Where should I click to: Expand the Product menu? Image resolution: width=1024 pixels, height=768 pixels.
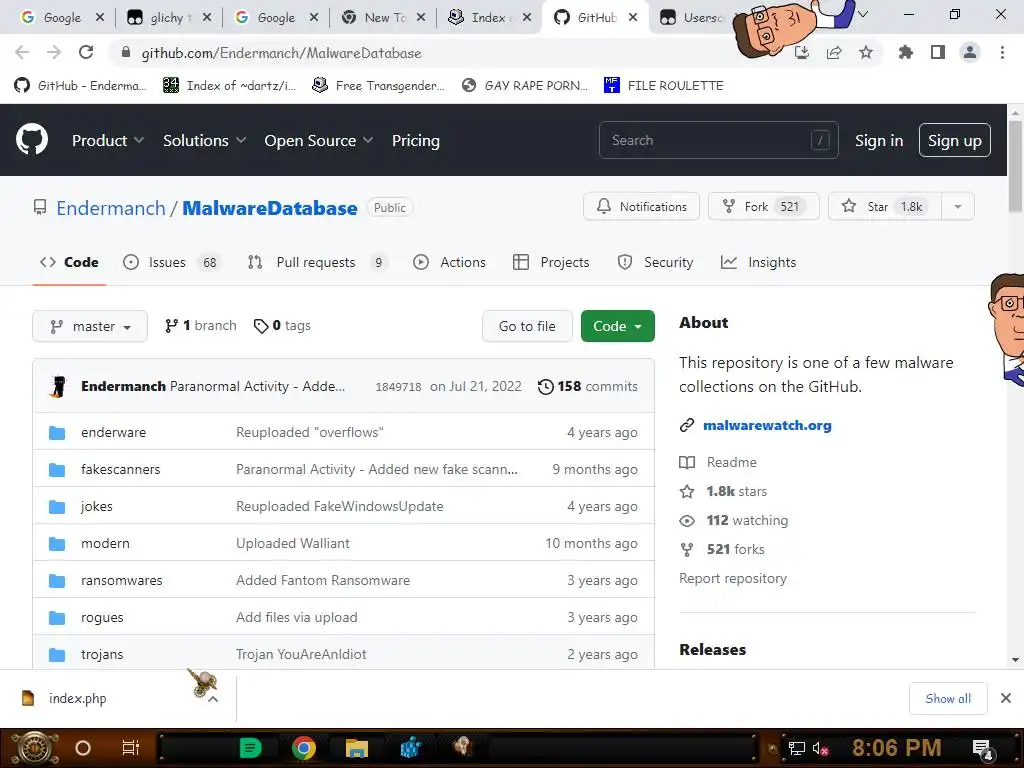click(x=108, y=140)
